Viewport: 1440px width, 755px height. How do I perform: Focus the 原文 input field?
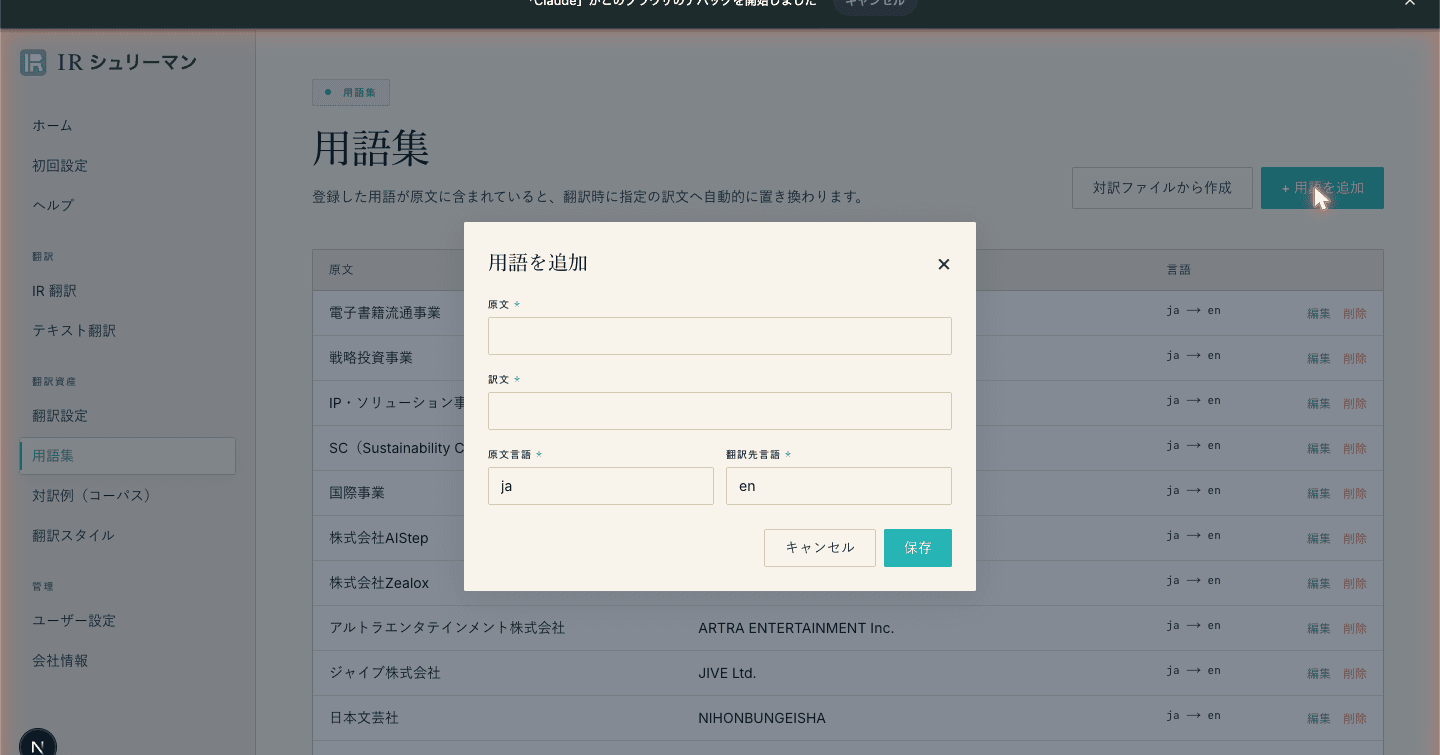720,336
